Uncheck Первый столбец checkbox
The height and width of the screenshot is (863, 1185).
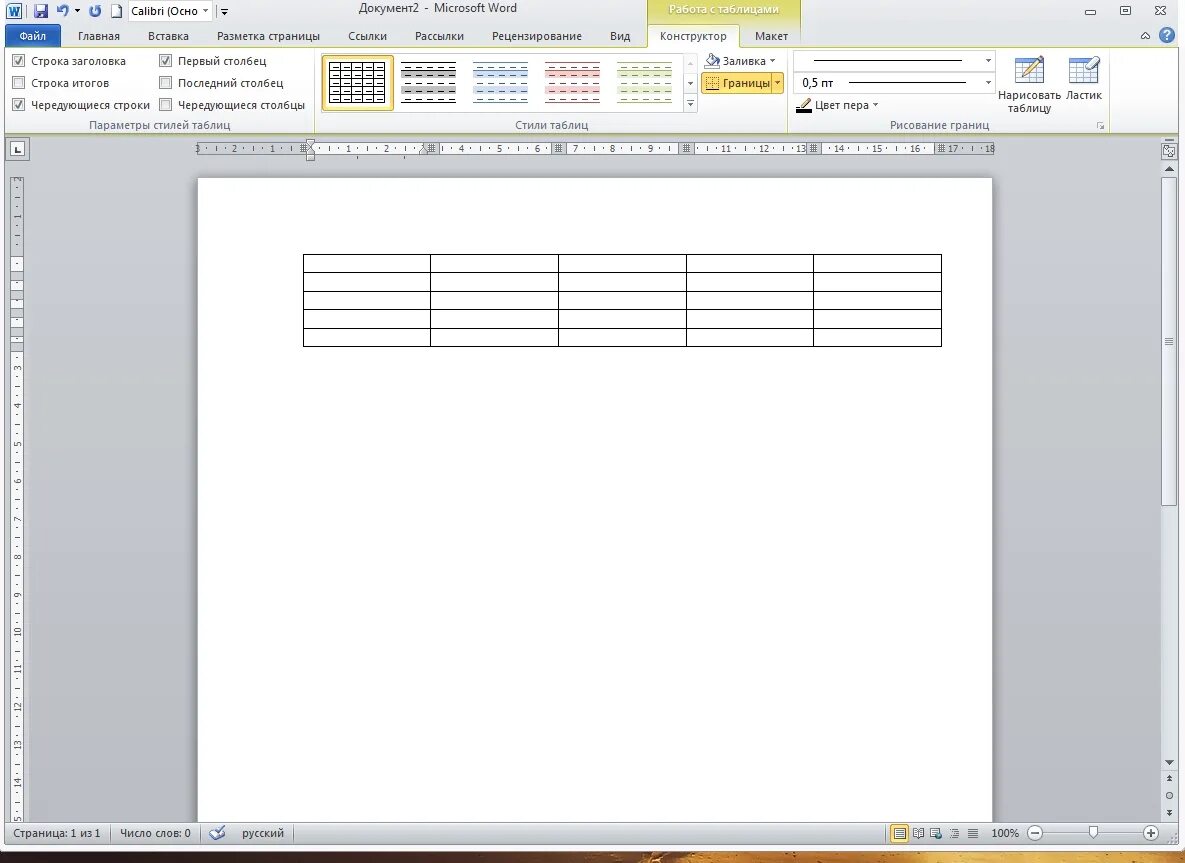pyautogui.click(x=166, y=60)
